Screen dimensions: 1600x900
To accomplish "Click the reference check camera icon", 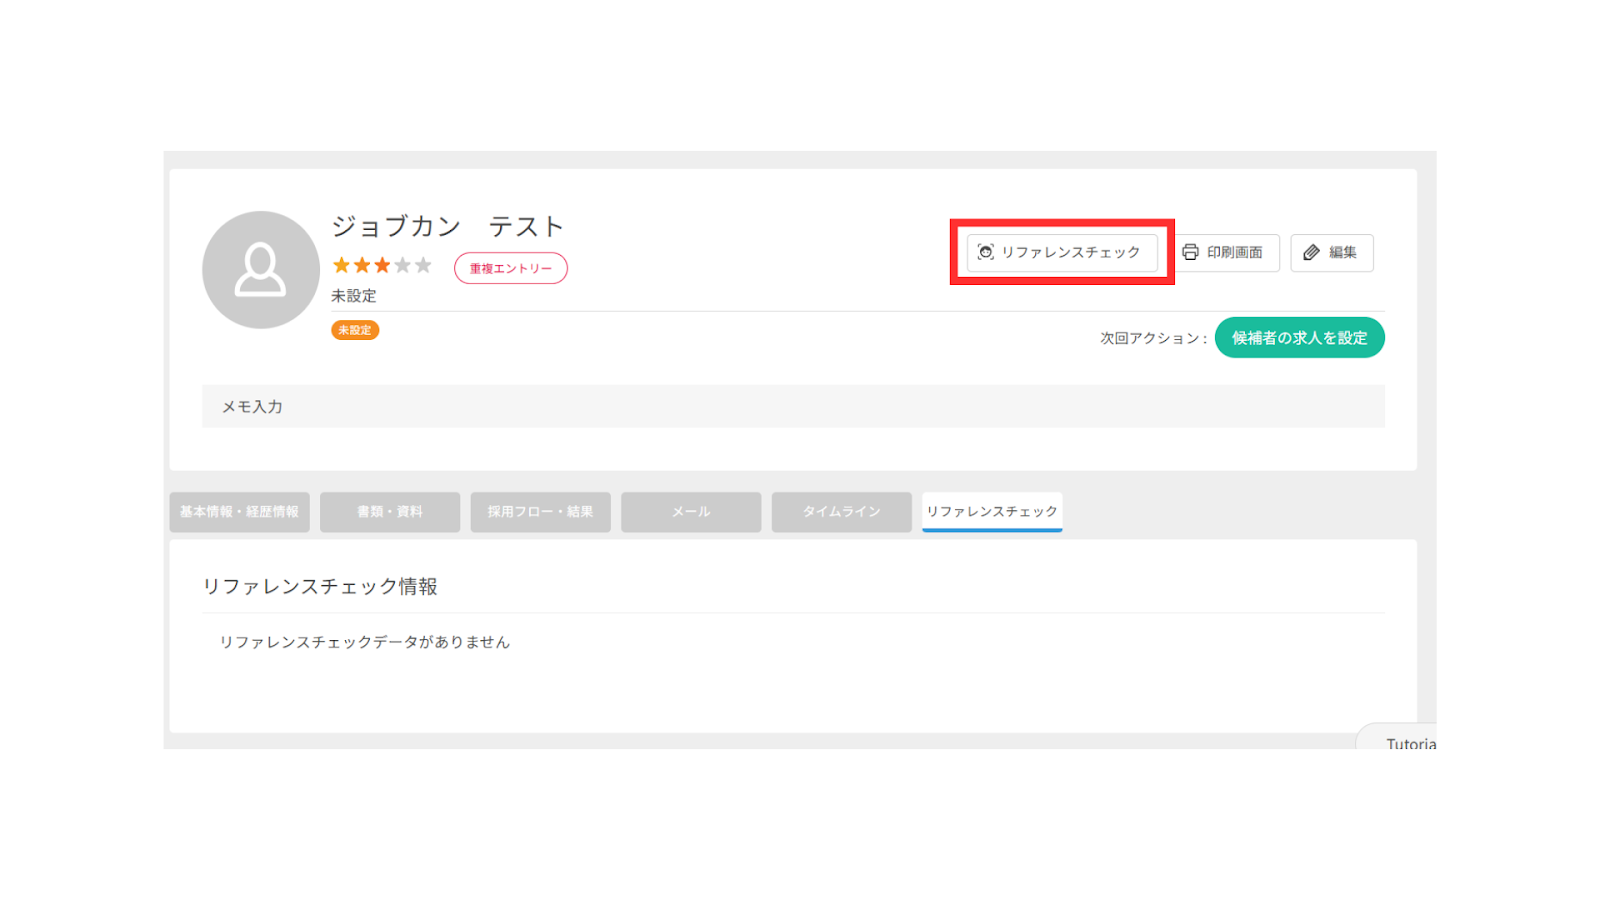I will (985, 252).
